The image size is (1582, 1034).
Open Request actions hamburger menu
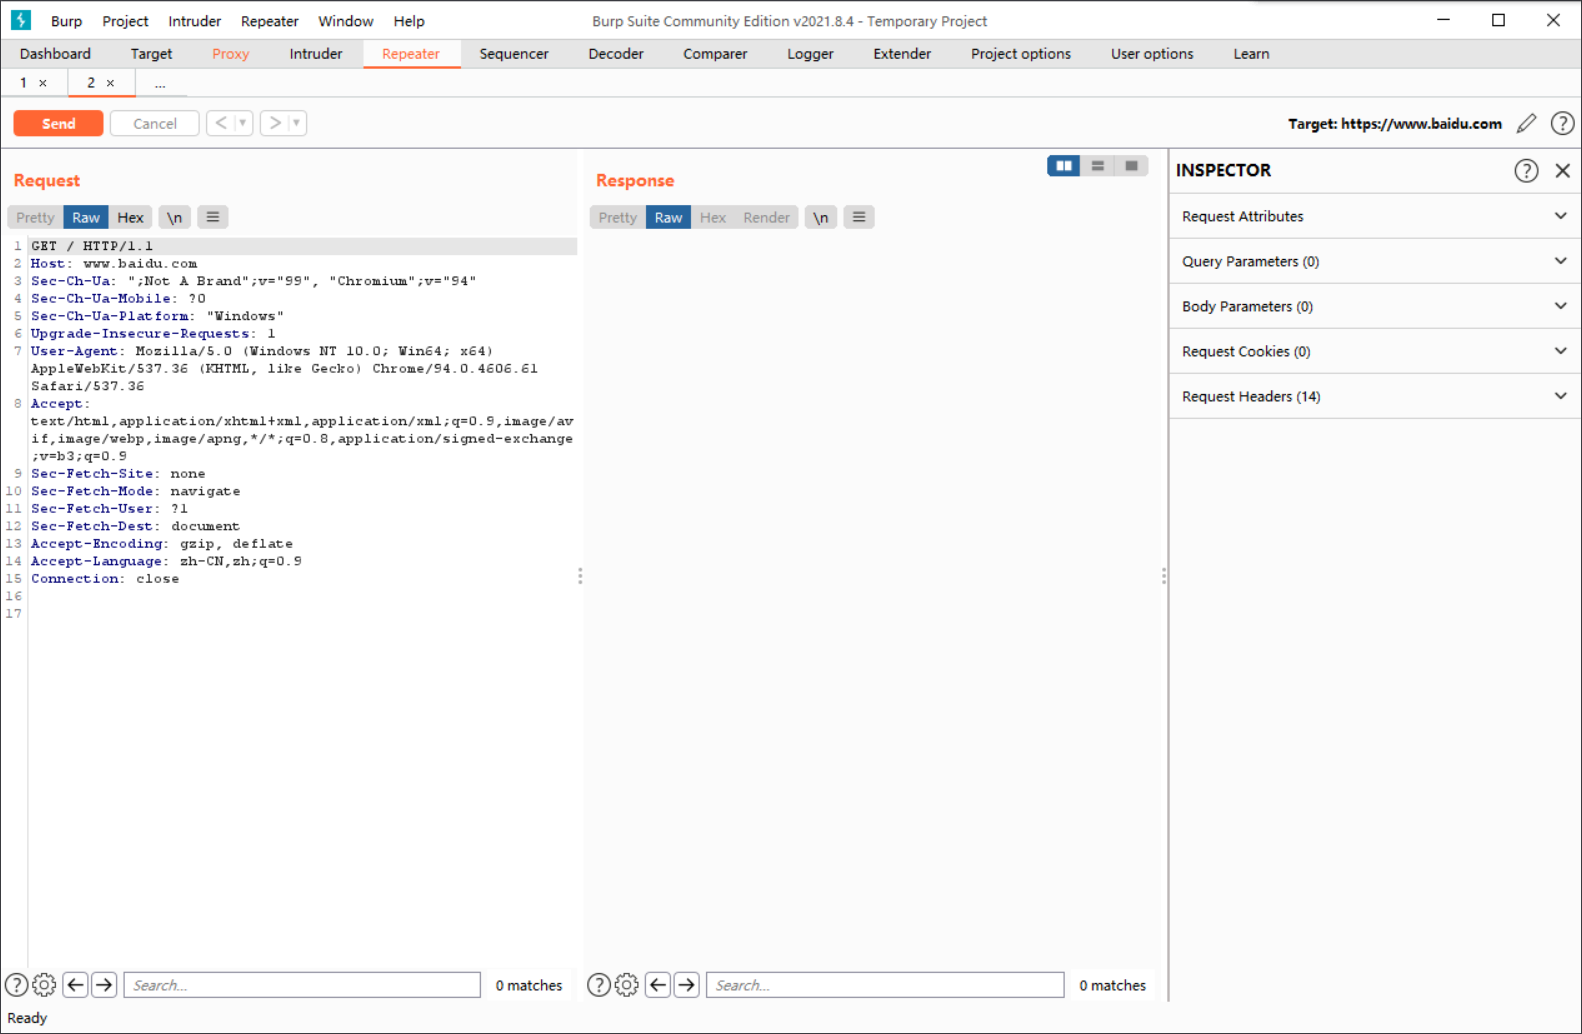(x=213, y=217)
